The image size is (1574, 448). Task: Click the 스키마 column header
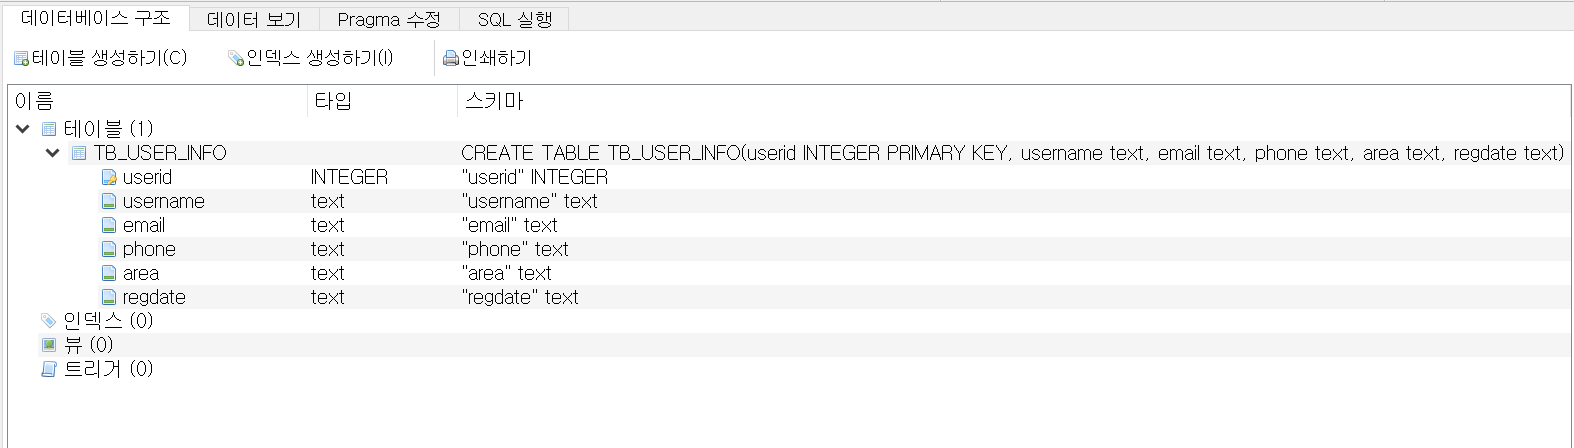point(493,101)
